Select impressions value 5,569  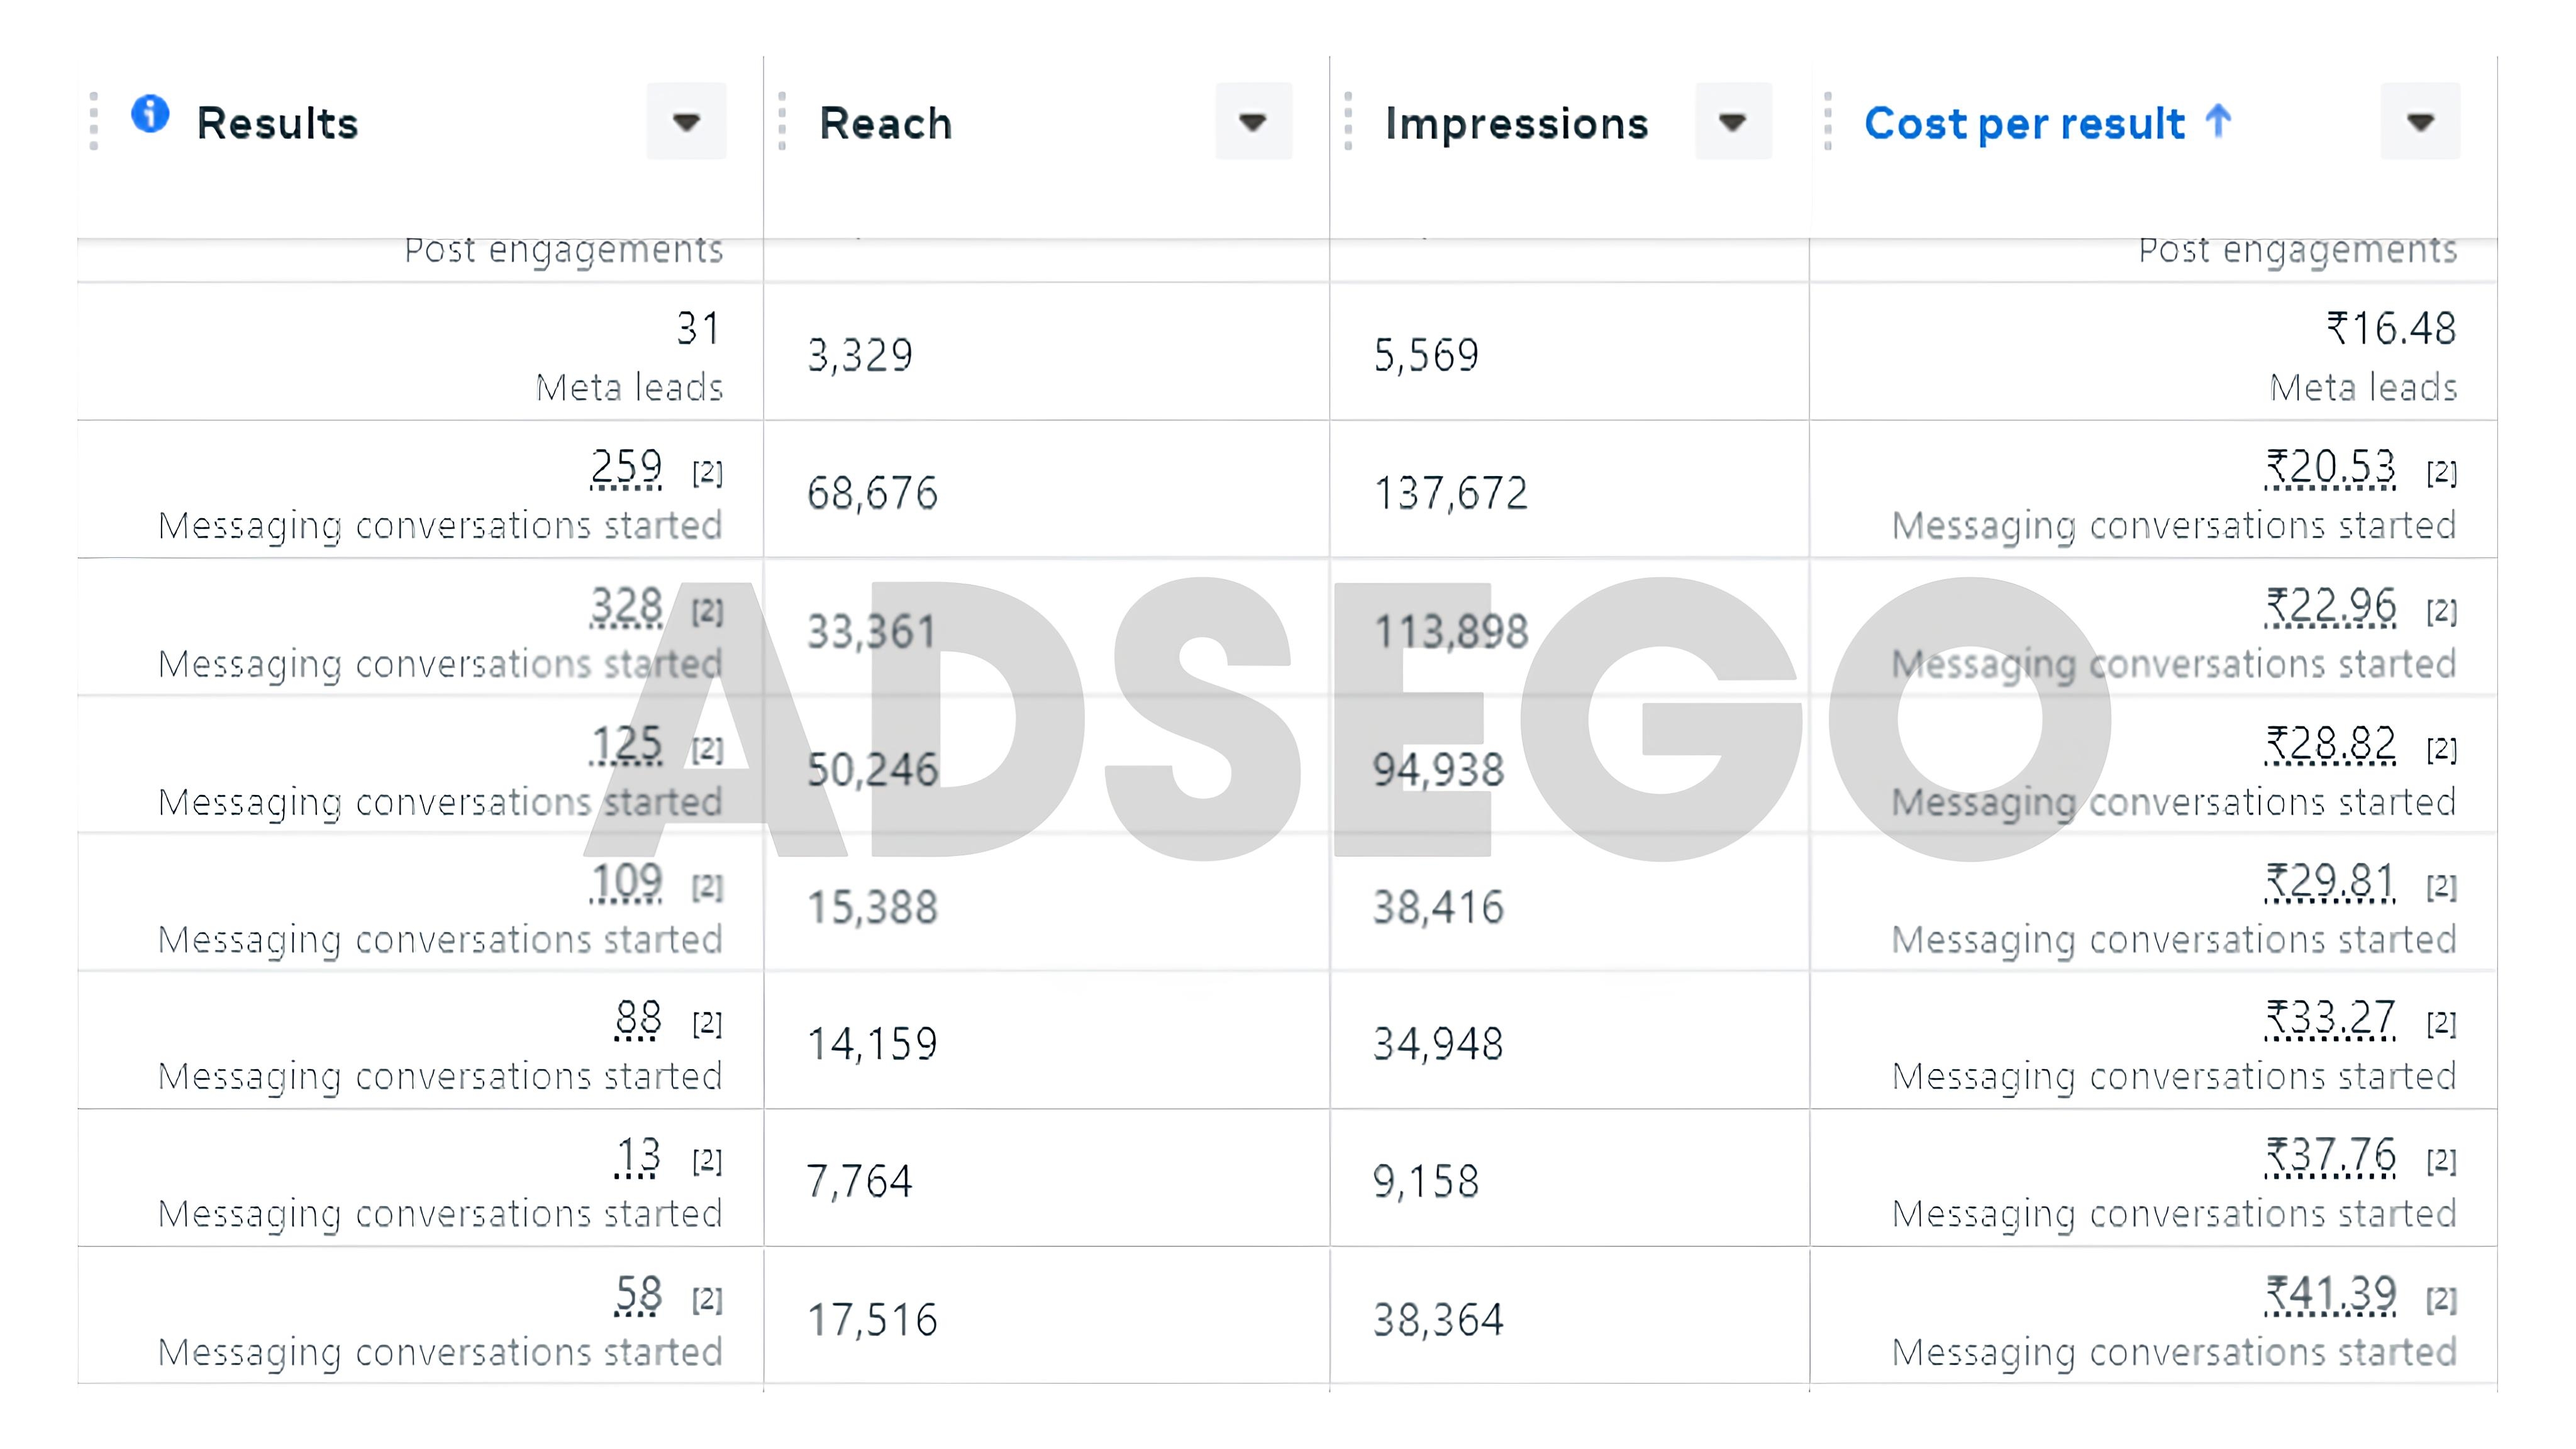[x=1426, y=356]
